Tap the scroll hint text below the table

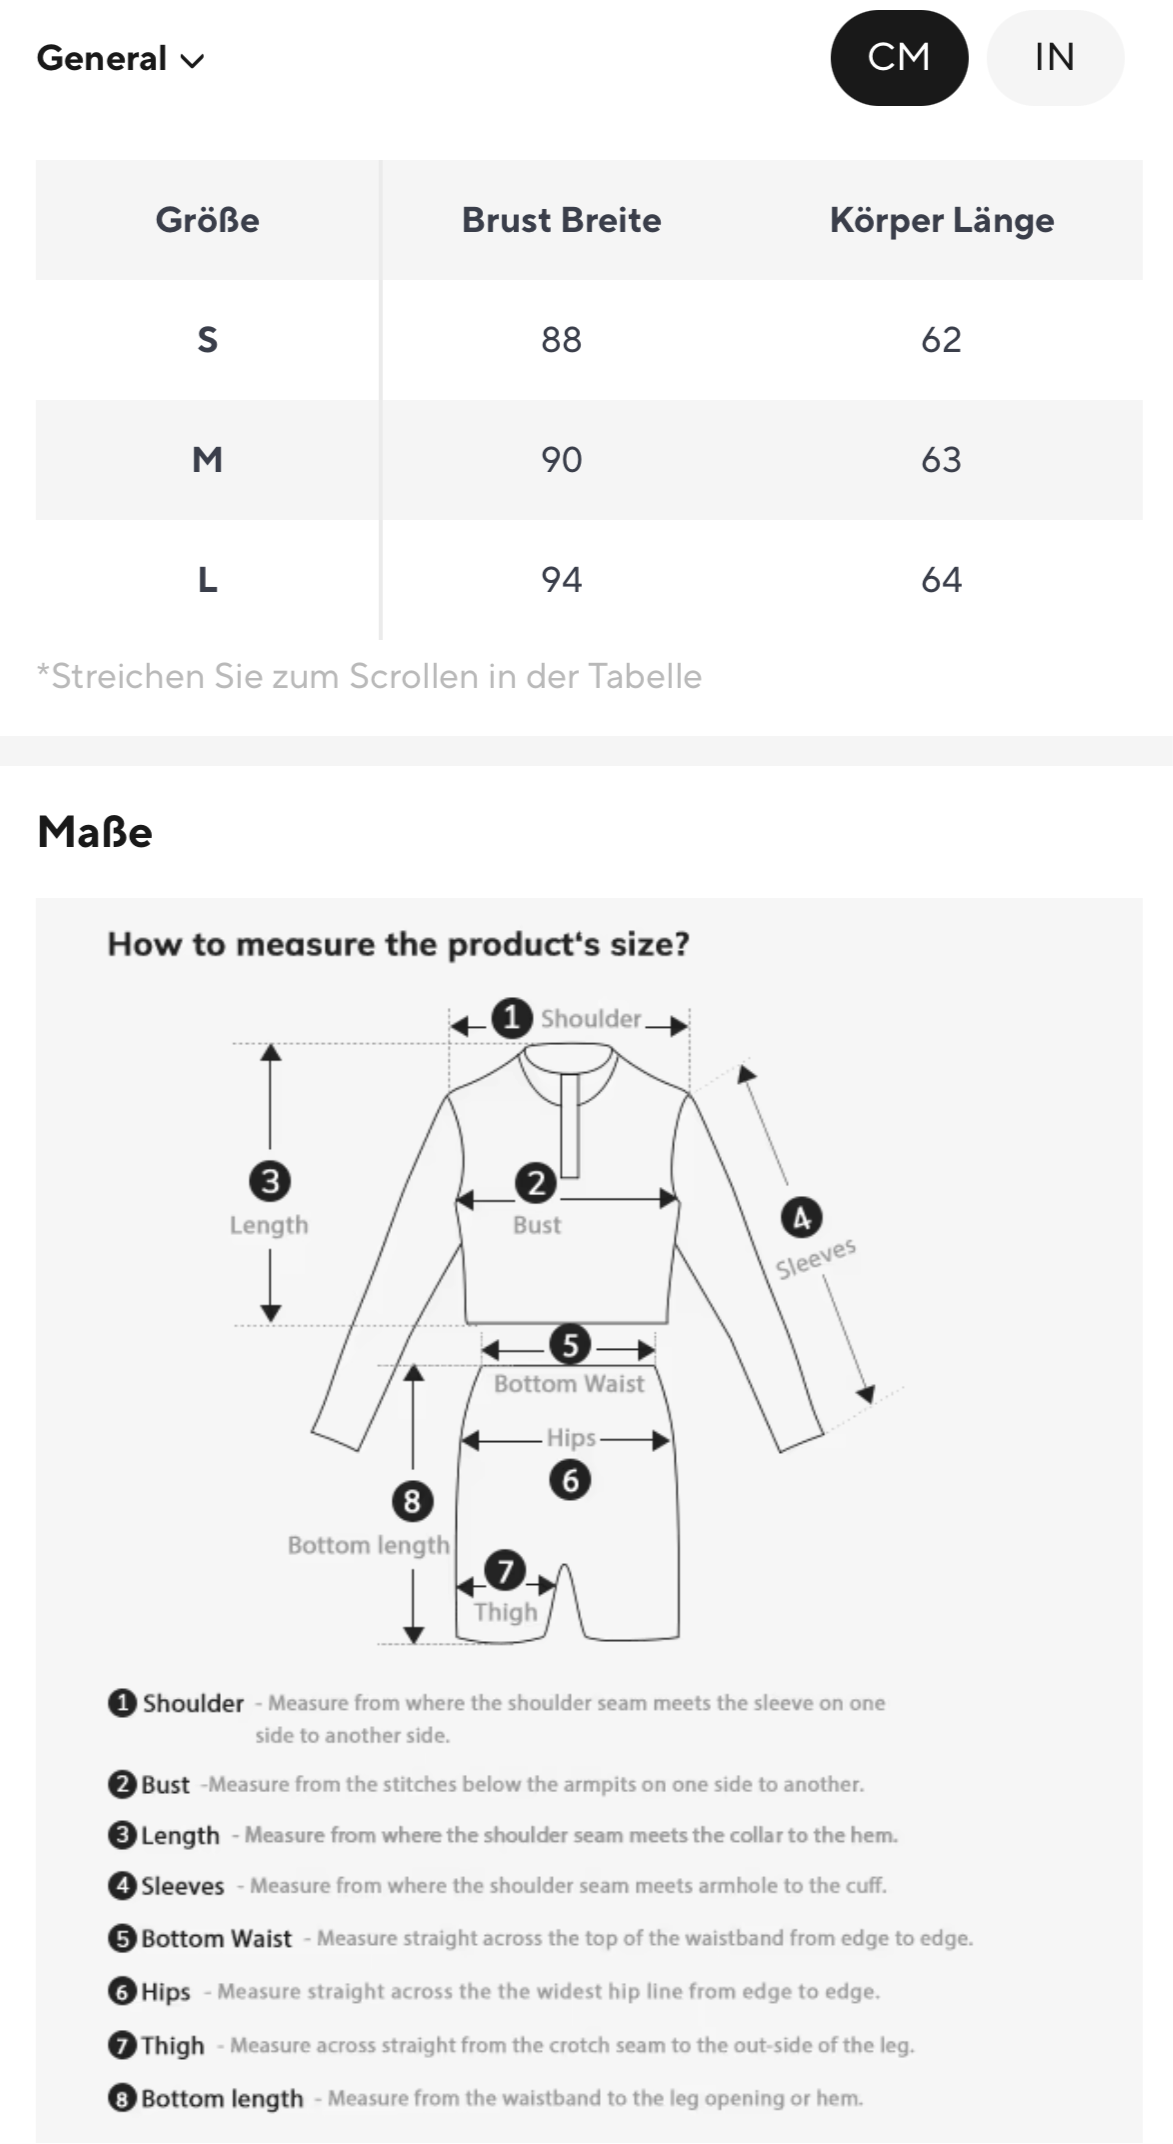[x=369, y=677]
